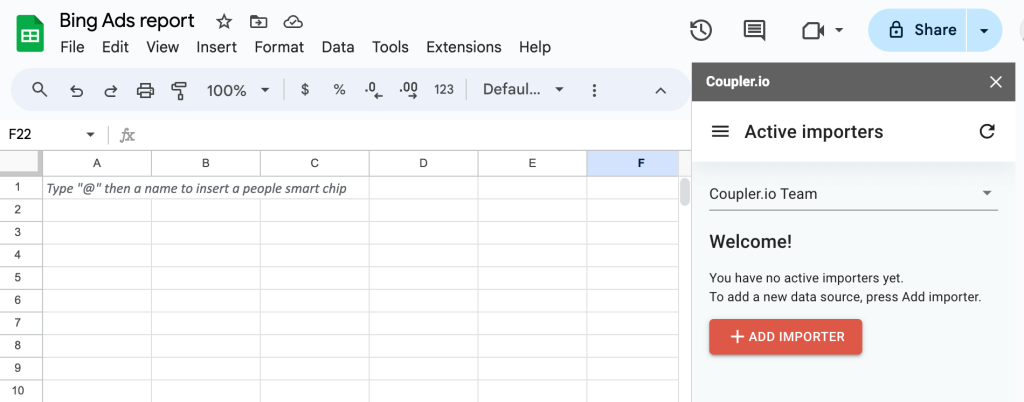Click the search menus magnifier icon
Screen dimensions: 1024x402
click(x=40, y=89)
